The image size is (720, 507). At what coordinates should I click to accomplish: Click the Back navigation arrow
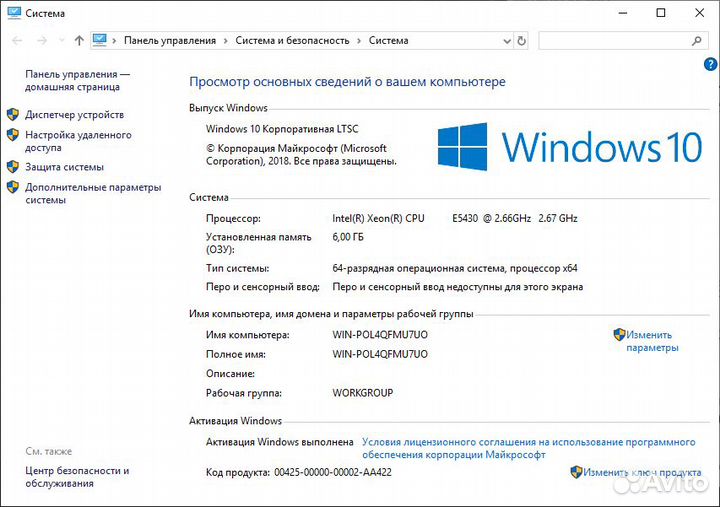coord(17,41)
